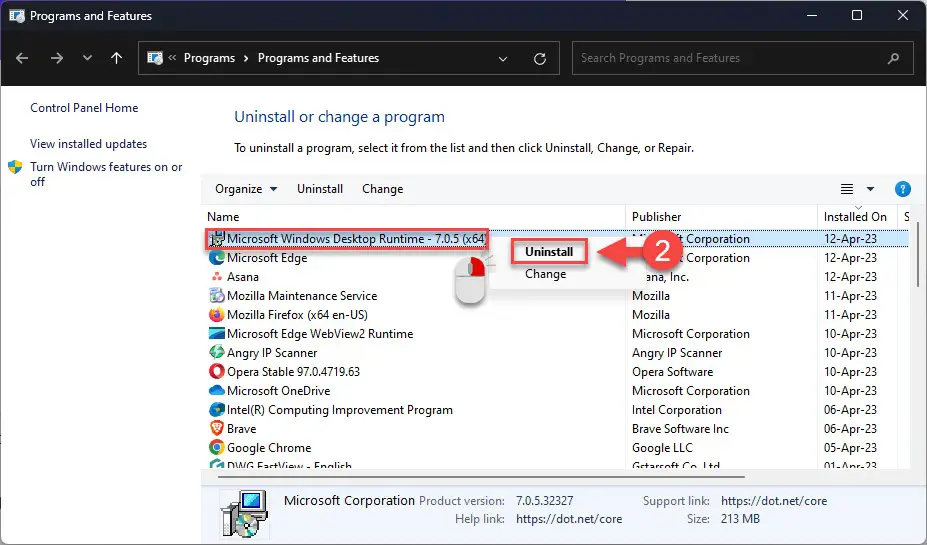Click Google LLC publisher cell
Image resolution: width=927 pixels, height=545 pixels.
pos(662,447)
